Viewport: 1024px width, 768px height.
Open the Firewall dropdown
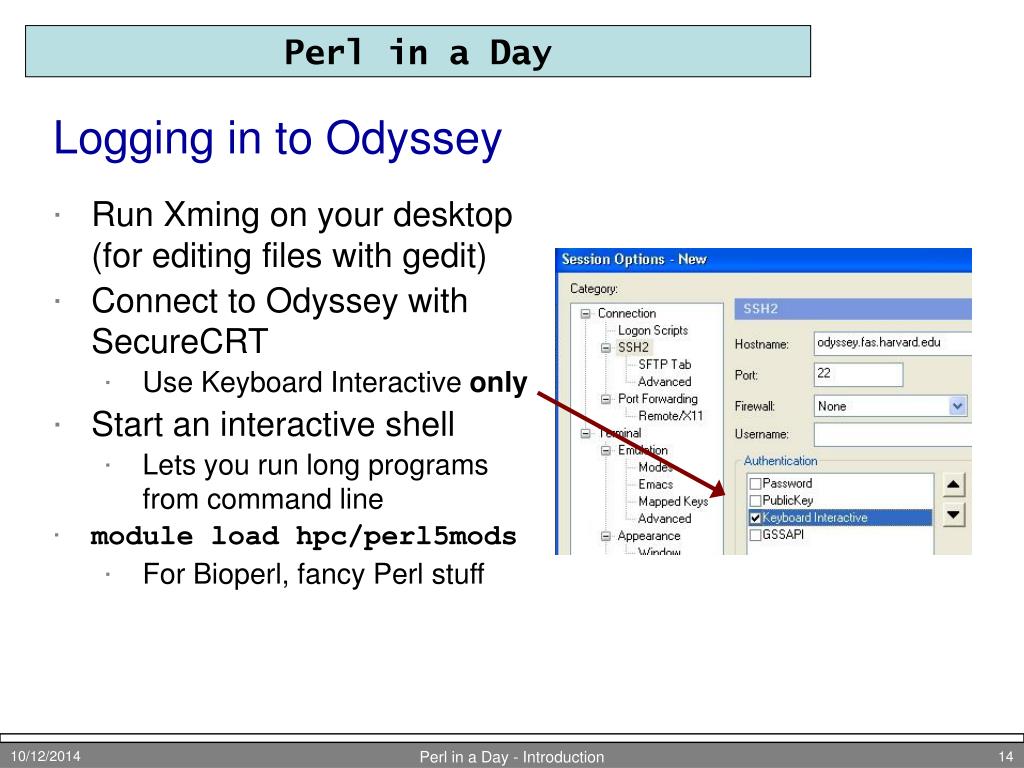point(957,406)
